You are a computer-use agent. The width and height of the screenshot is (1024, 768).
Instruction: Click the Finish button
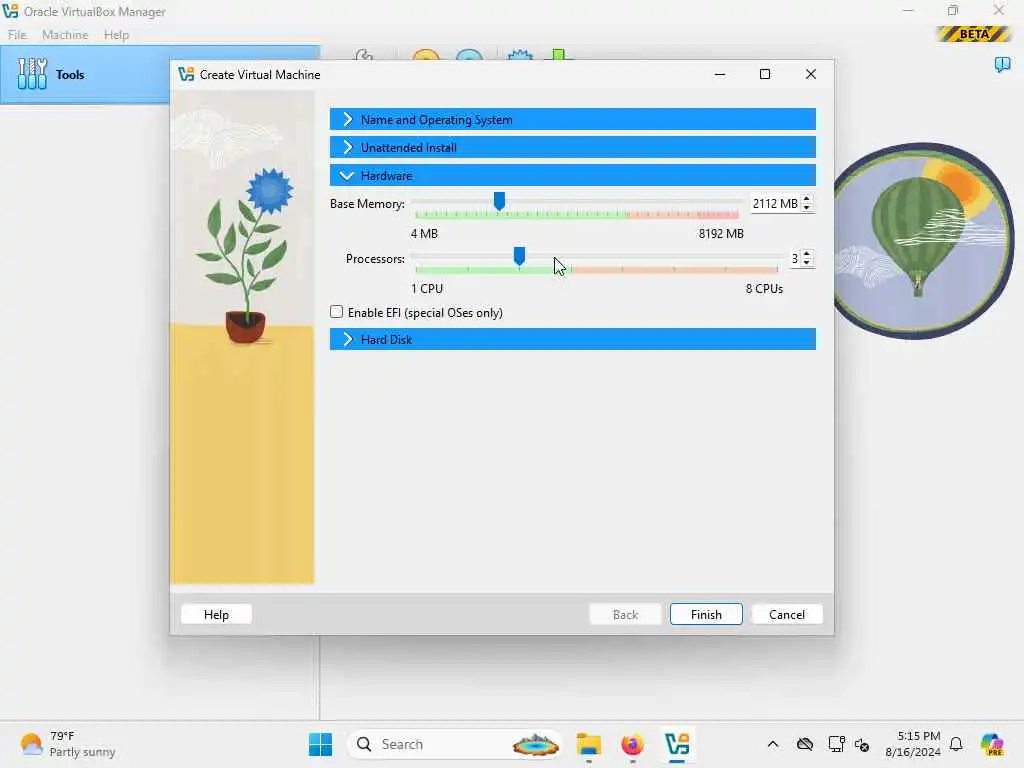[706, 615]
